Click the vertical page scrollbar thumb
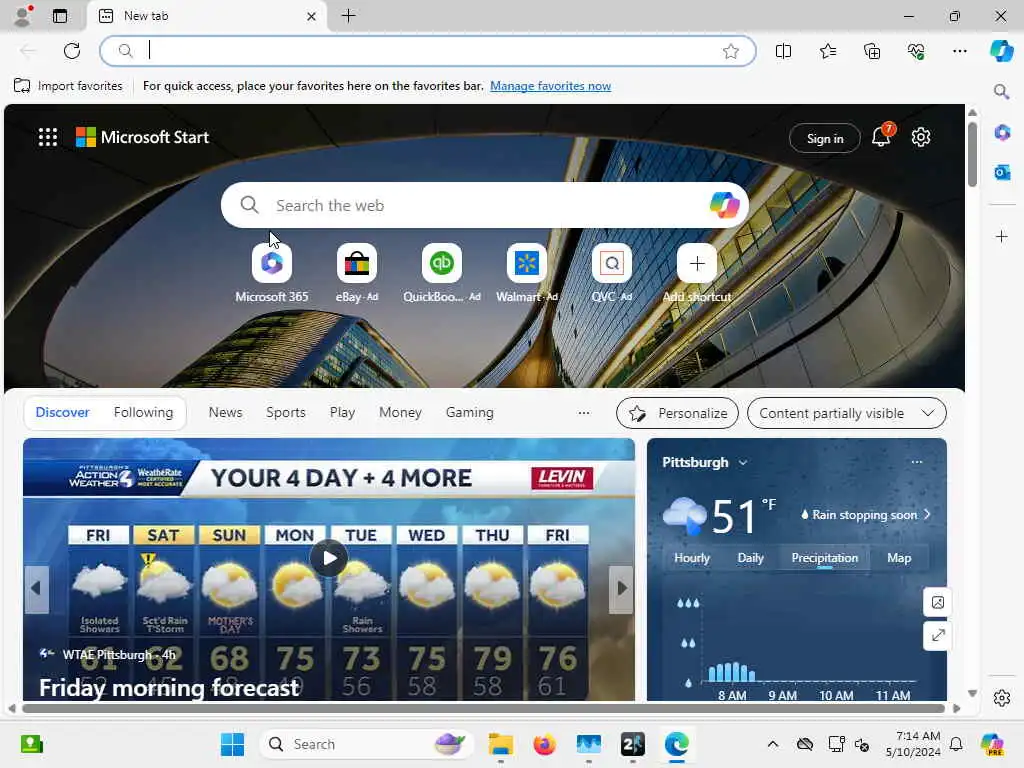 [972, 155]
